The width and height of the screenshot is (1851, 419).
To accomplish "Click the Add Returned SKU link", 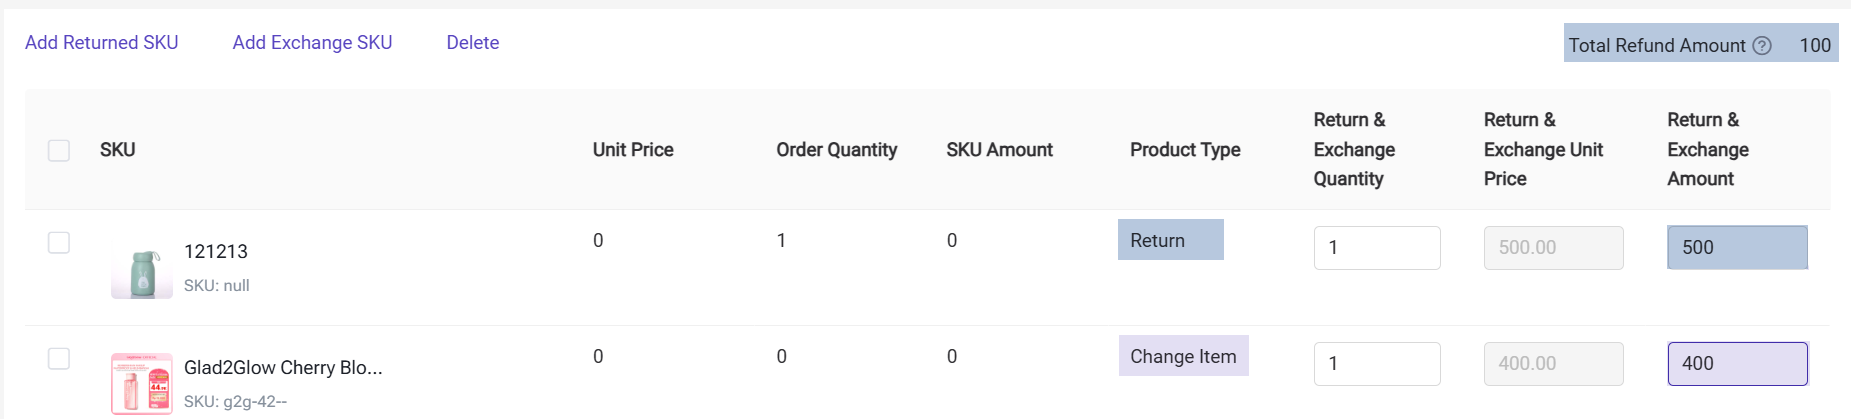I will click(102, 43).
